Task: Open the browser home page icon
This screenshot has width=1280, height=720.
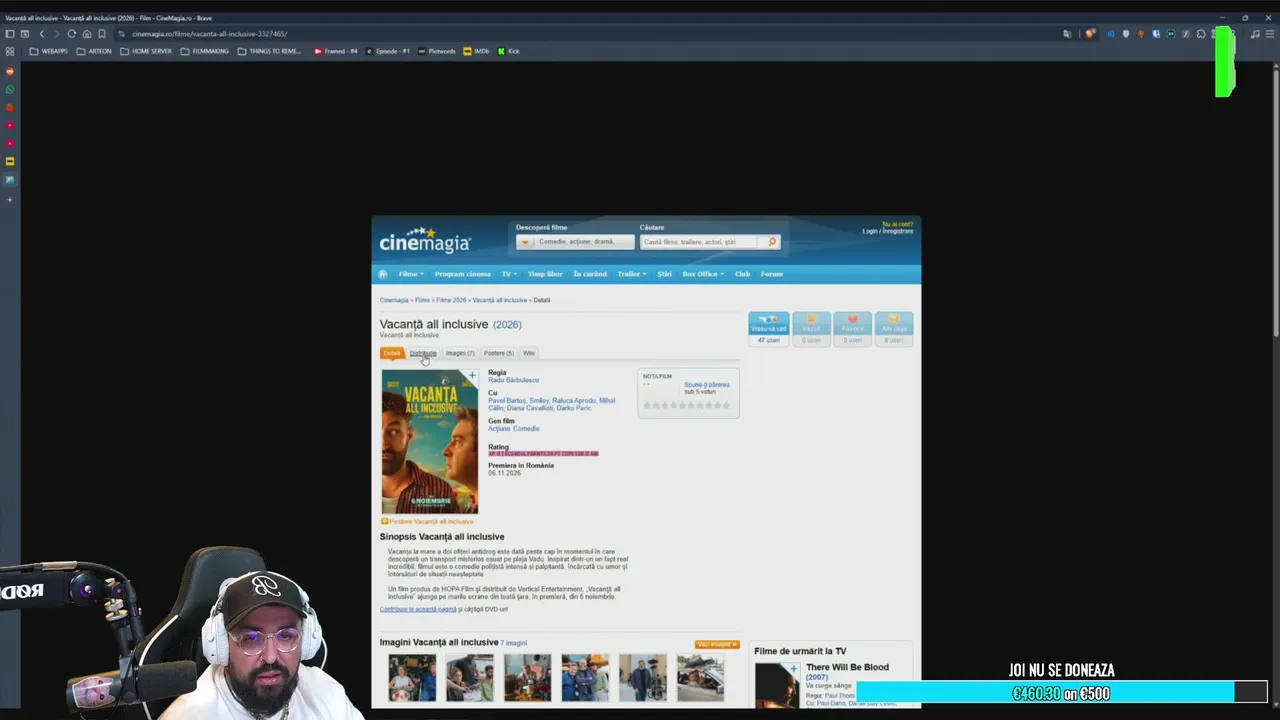Action: tap(87, 34)
